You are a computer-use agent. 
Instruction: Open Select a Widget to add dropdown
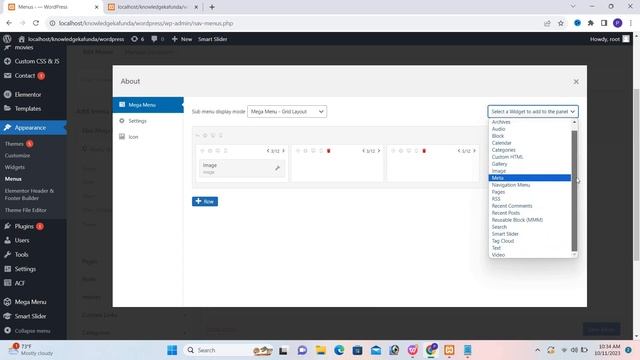pyautogui.click(x=533, y=111)
